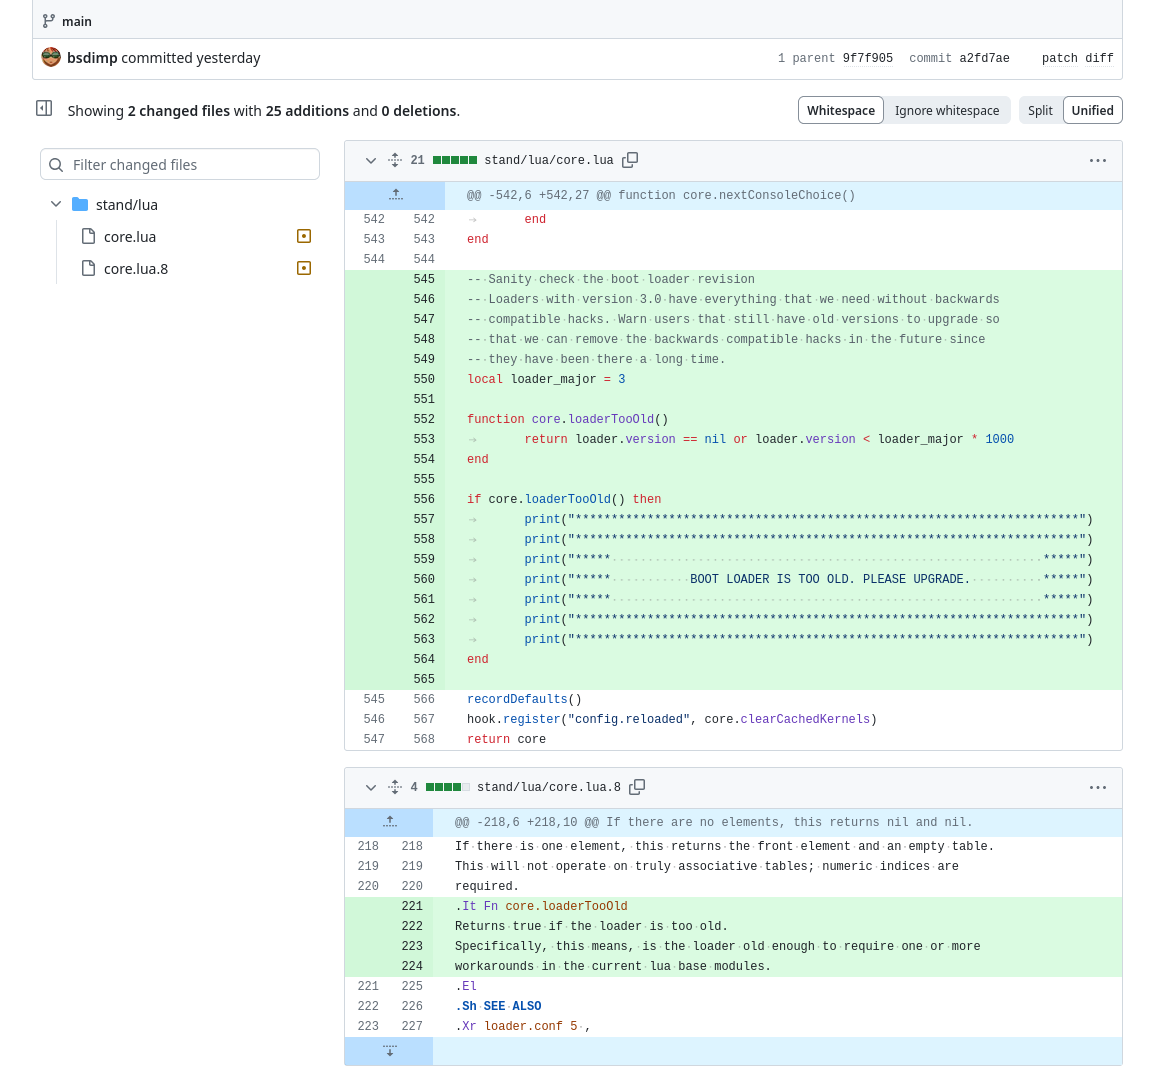The width and height of the screenshot is (1155, 1077).
Task: Collapse the file tree sidebar icon
Action: [x=44, y=108]
